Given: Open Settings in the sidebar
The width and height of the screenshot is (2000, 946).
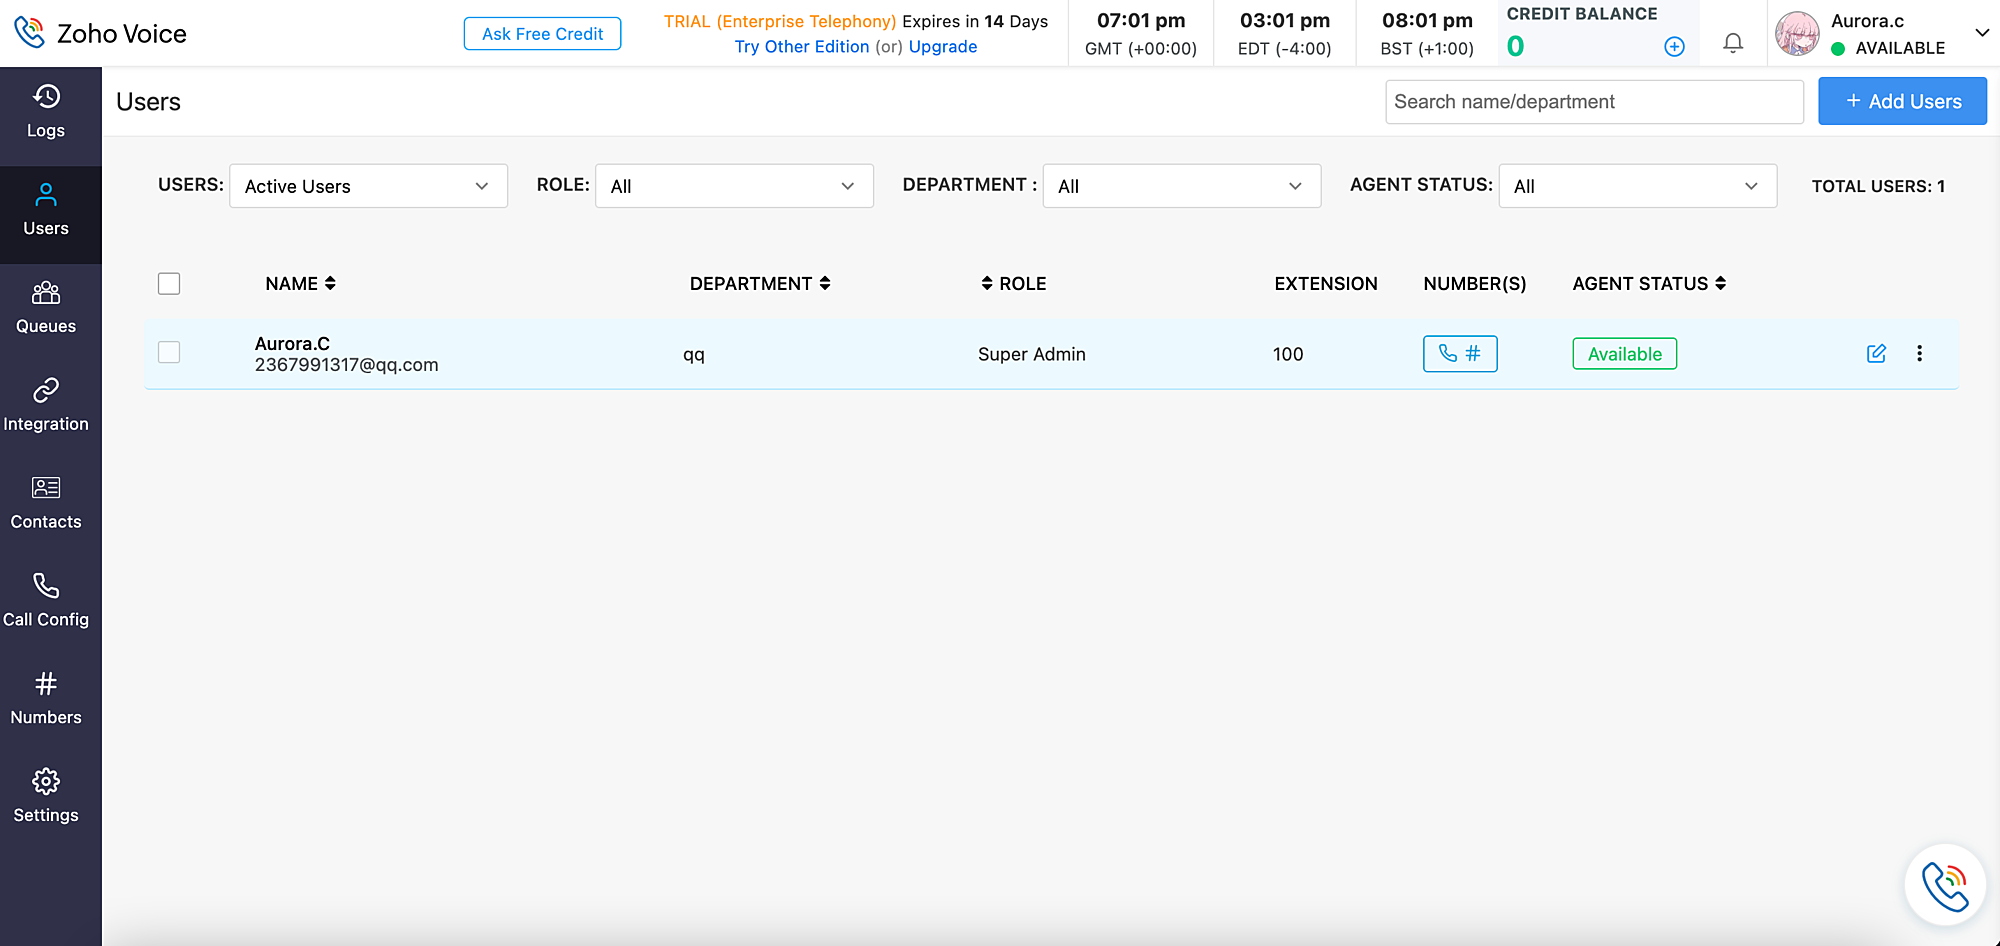Looking at the screenshot, I should [x=46, y=798].
